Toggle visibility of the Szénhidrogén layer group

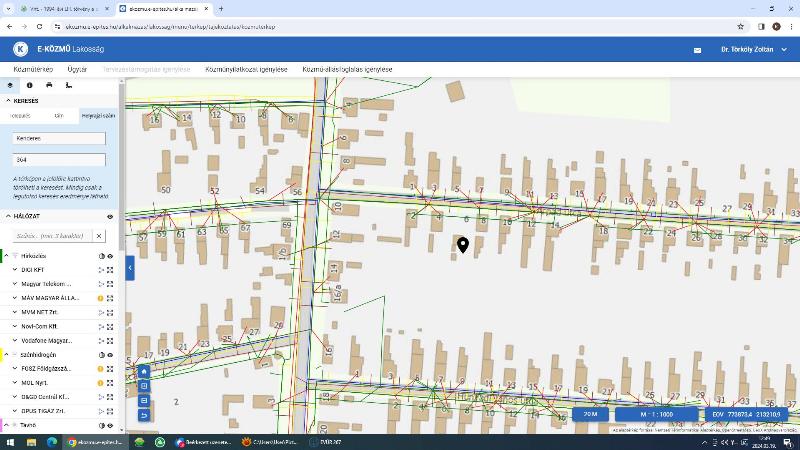click(110, 355)
